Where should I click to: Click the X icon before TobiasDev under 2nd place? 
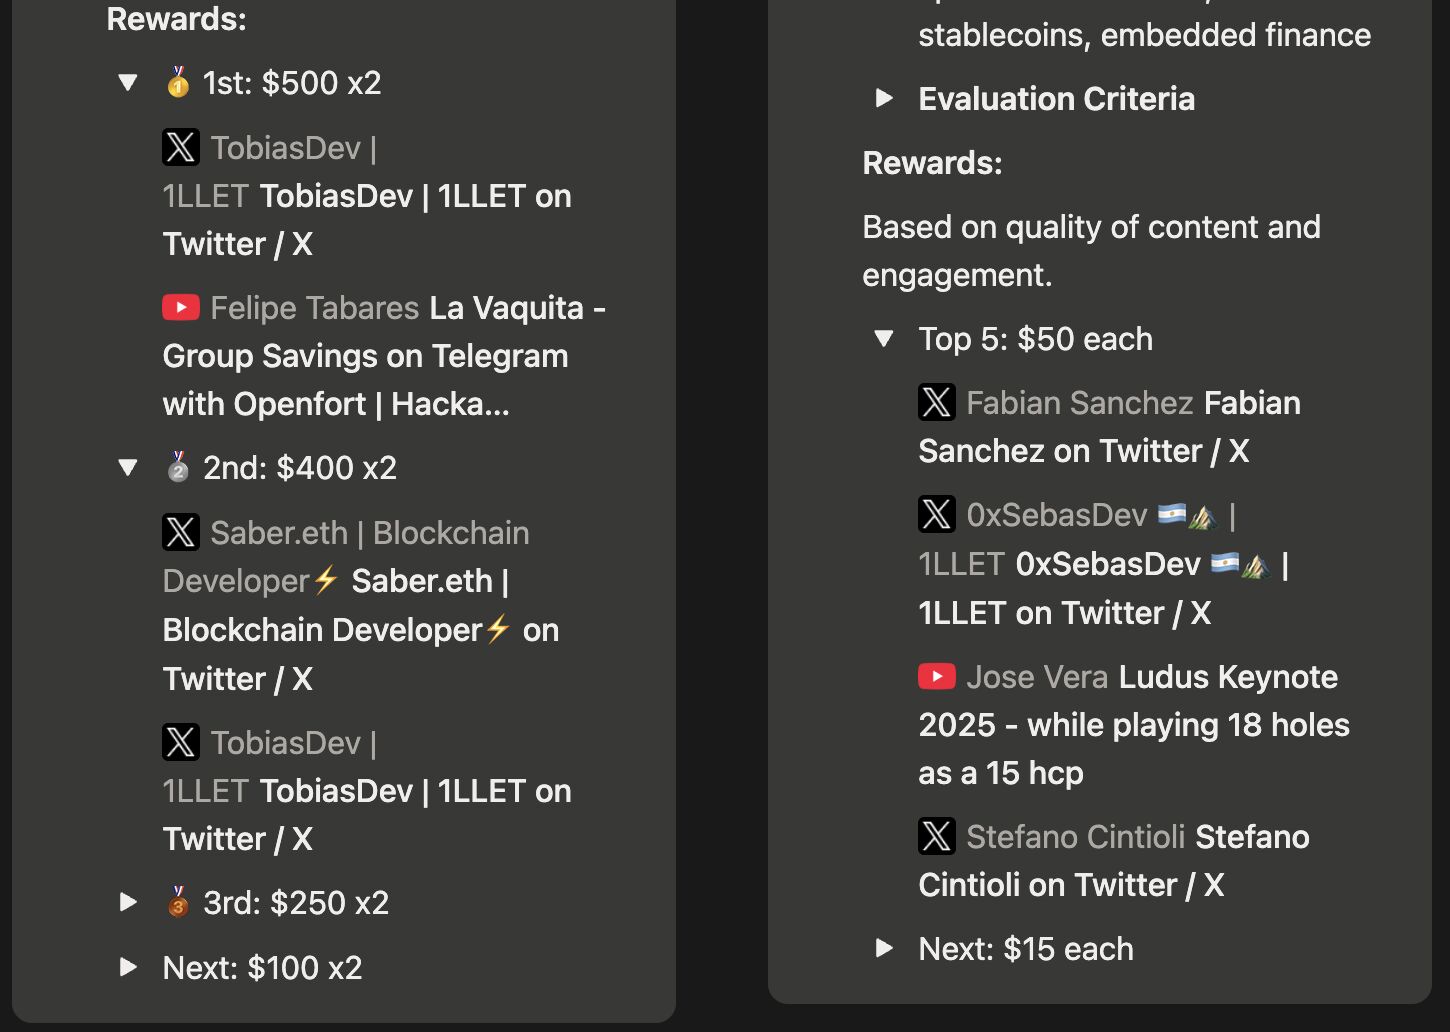pyautogui.click(x=181, y=743)
